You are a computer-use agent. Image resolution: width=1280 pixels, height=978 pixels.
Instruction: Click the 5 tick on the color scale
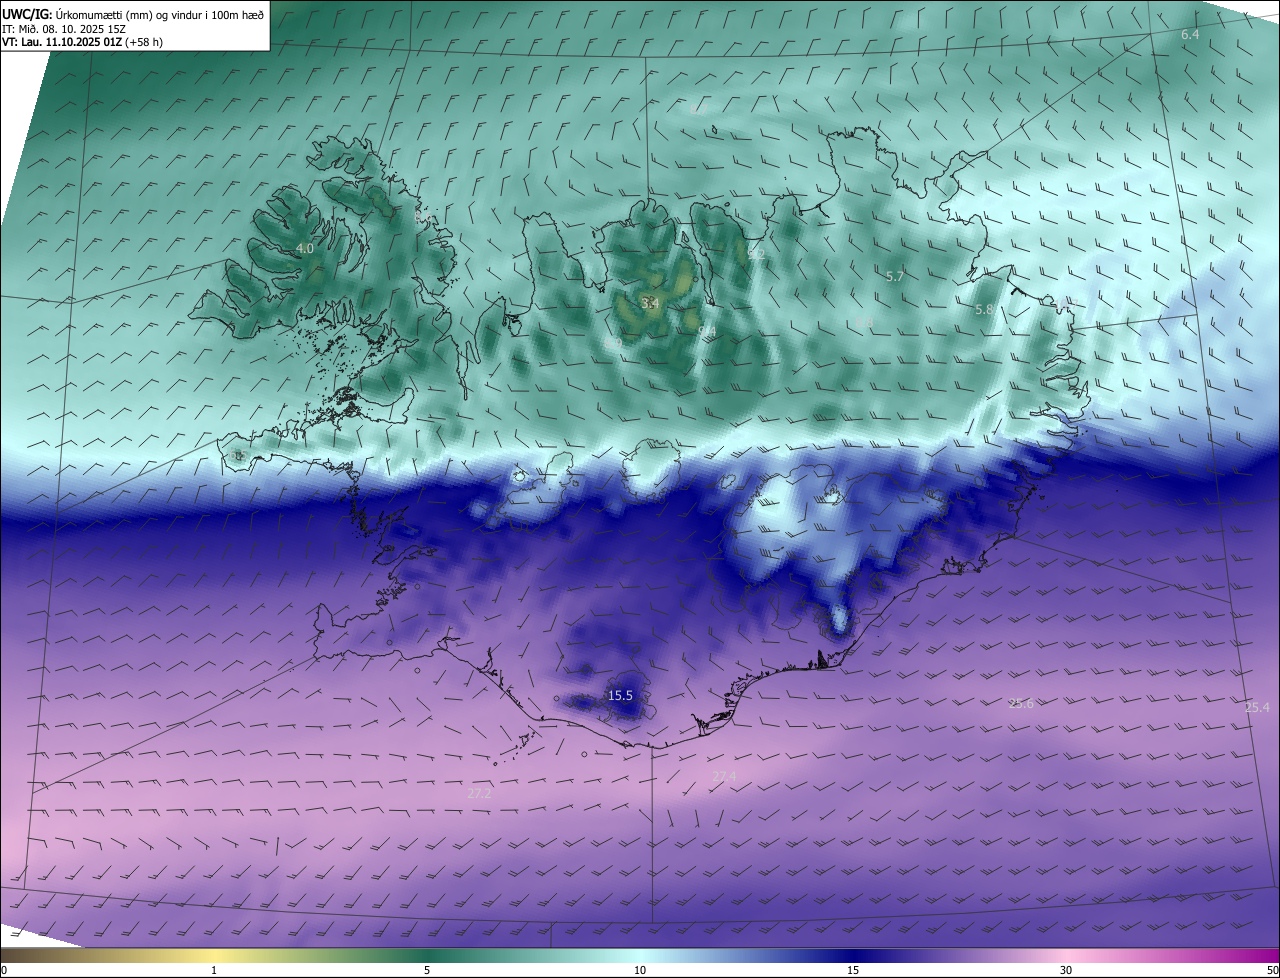[x=427, y=970]
